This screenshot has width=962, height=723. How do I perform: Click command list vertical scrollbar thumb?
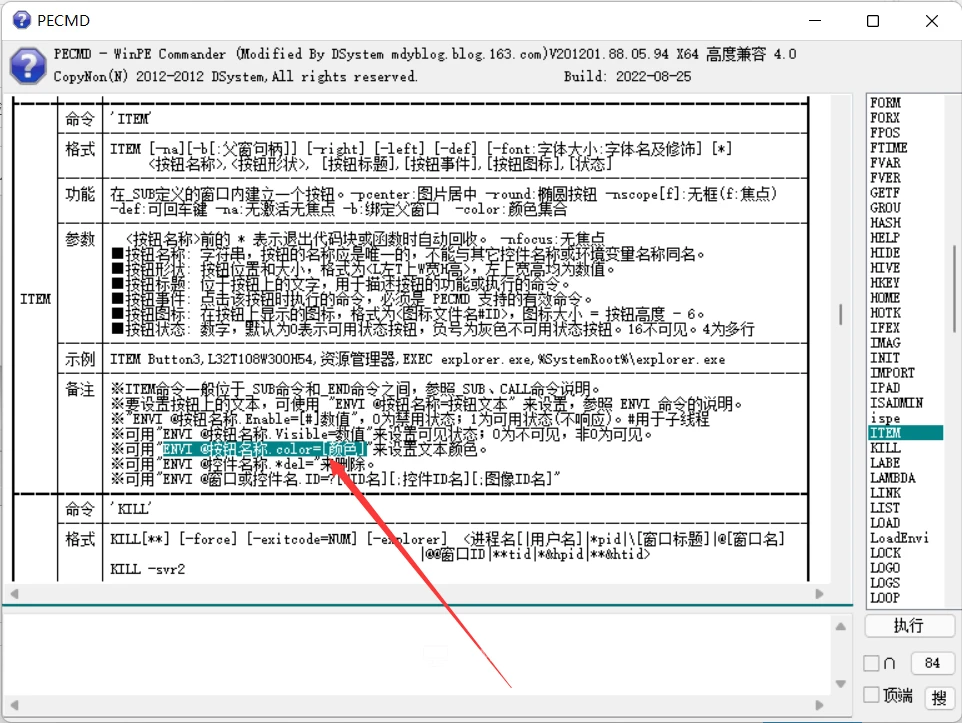click(954, 288)
